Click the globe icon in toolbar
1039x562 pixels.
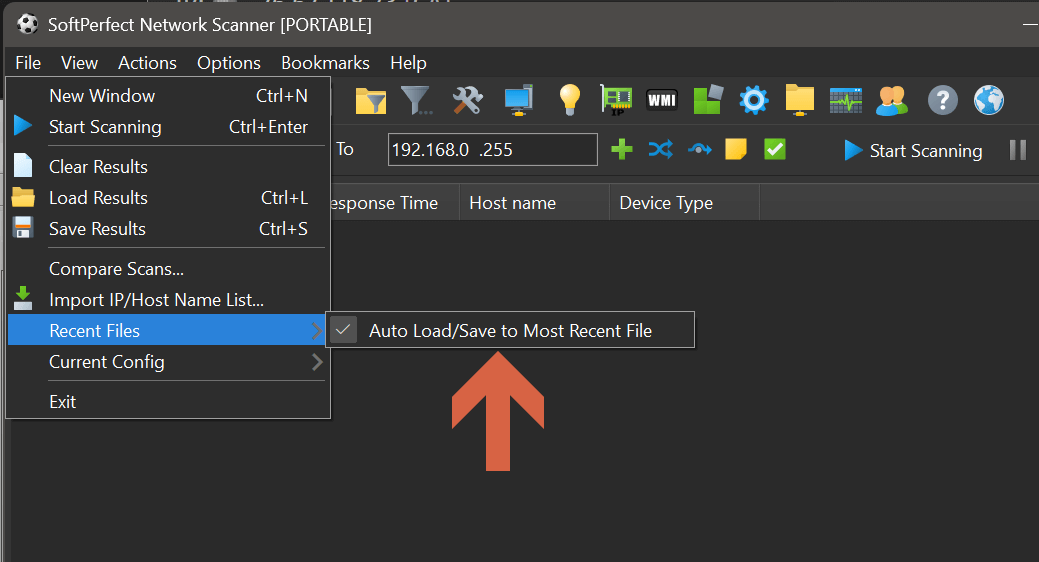988,100
